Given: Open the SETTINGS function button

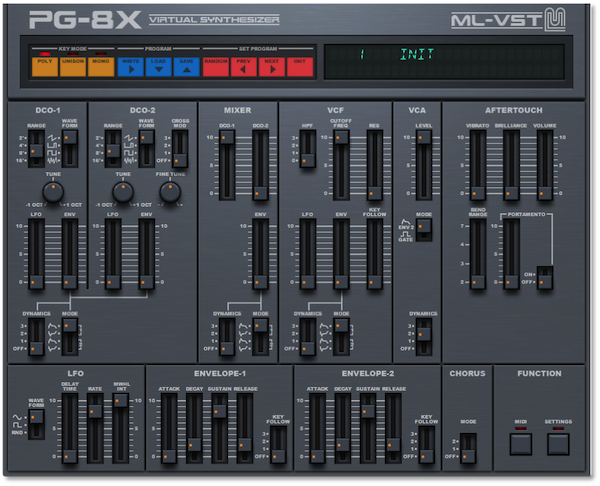Looking at the screenshot, I should [558, 444].
